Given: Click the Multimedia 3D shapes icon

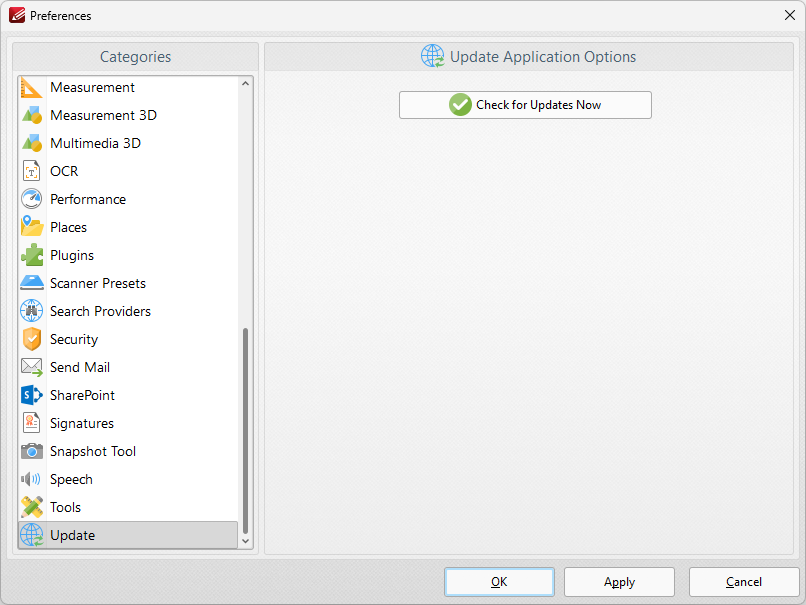Looking at the screenshot, I should [31, 143].
